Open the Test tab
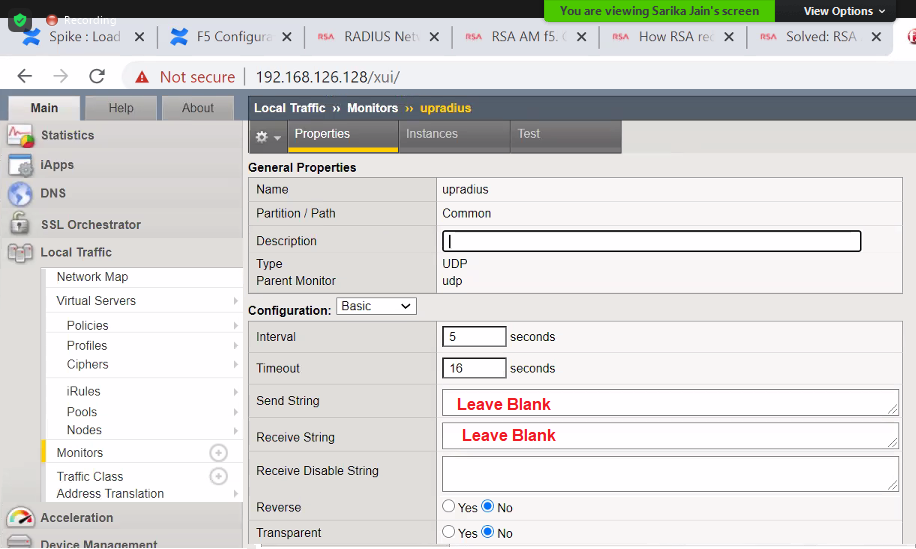This screenshot has width=916, height=549. tap(528, 134)
